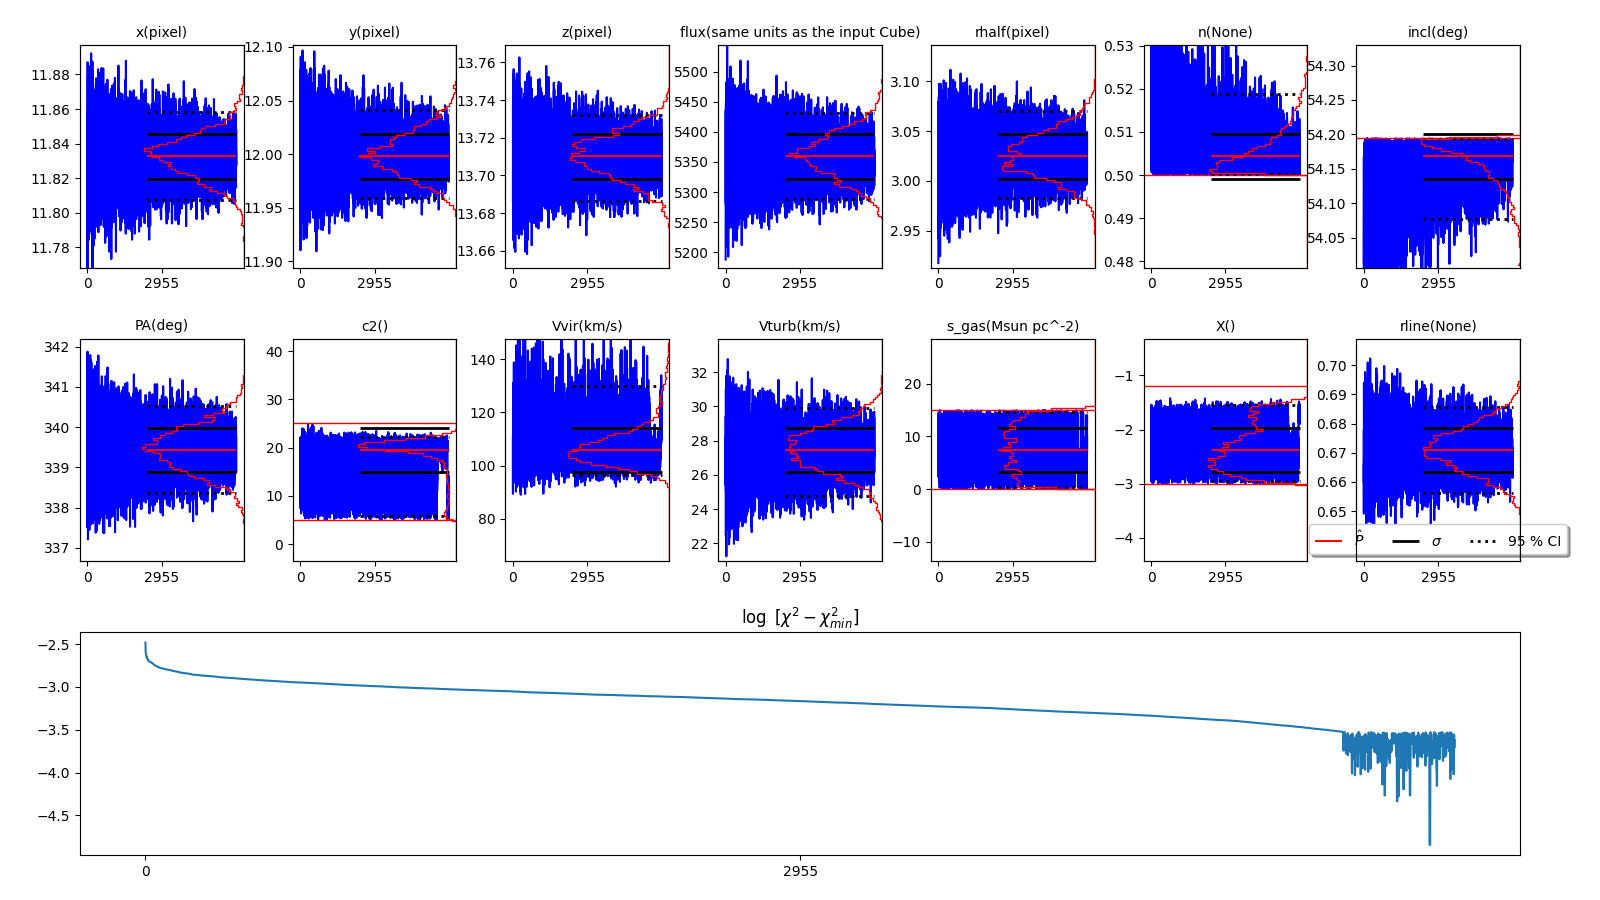Click the n(None) parameter plot
This screenshot has width=1600, height=900.
(1225, 157)
